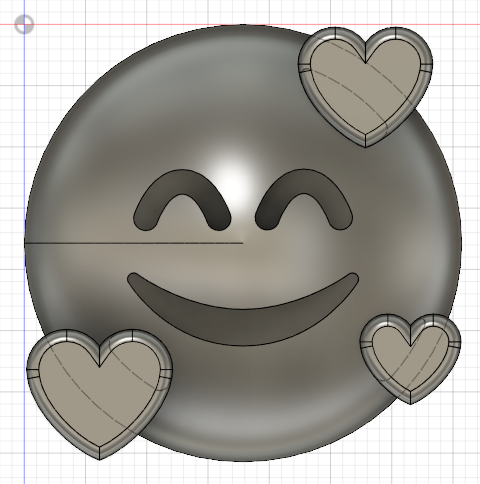
Task: Click the right smiling eye cutout
Action: point(304,200)
